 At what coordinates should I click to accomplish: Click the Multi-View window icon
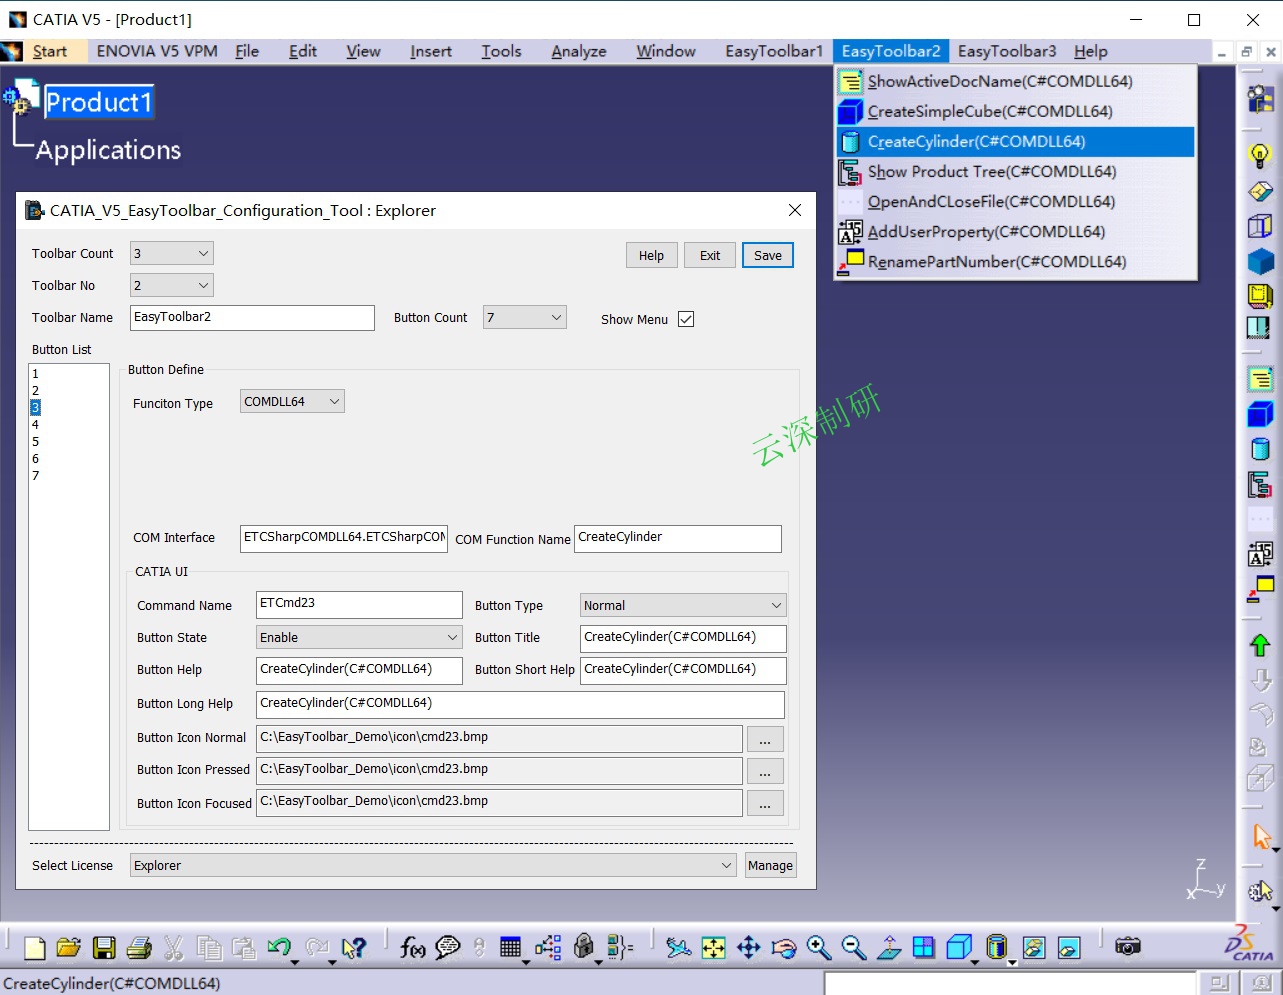923,948
